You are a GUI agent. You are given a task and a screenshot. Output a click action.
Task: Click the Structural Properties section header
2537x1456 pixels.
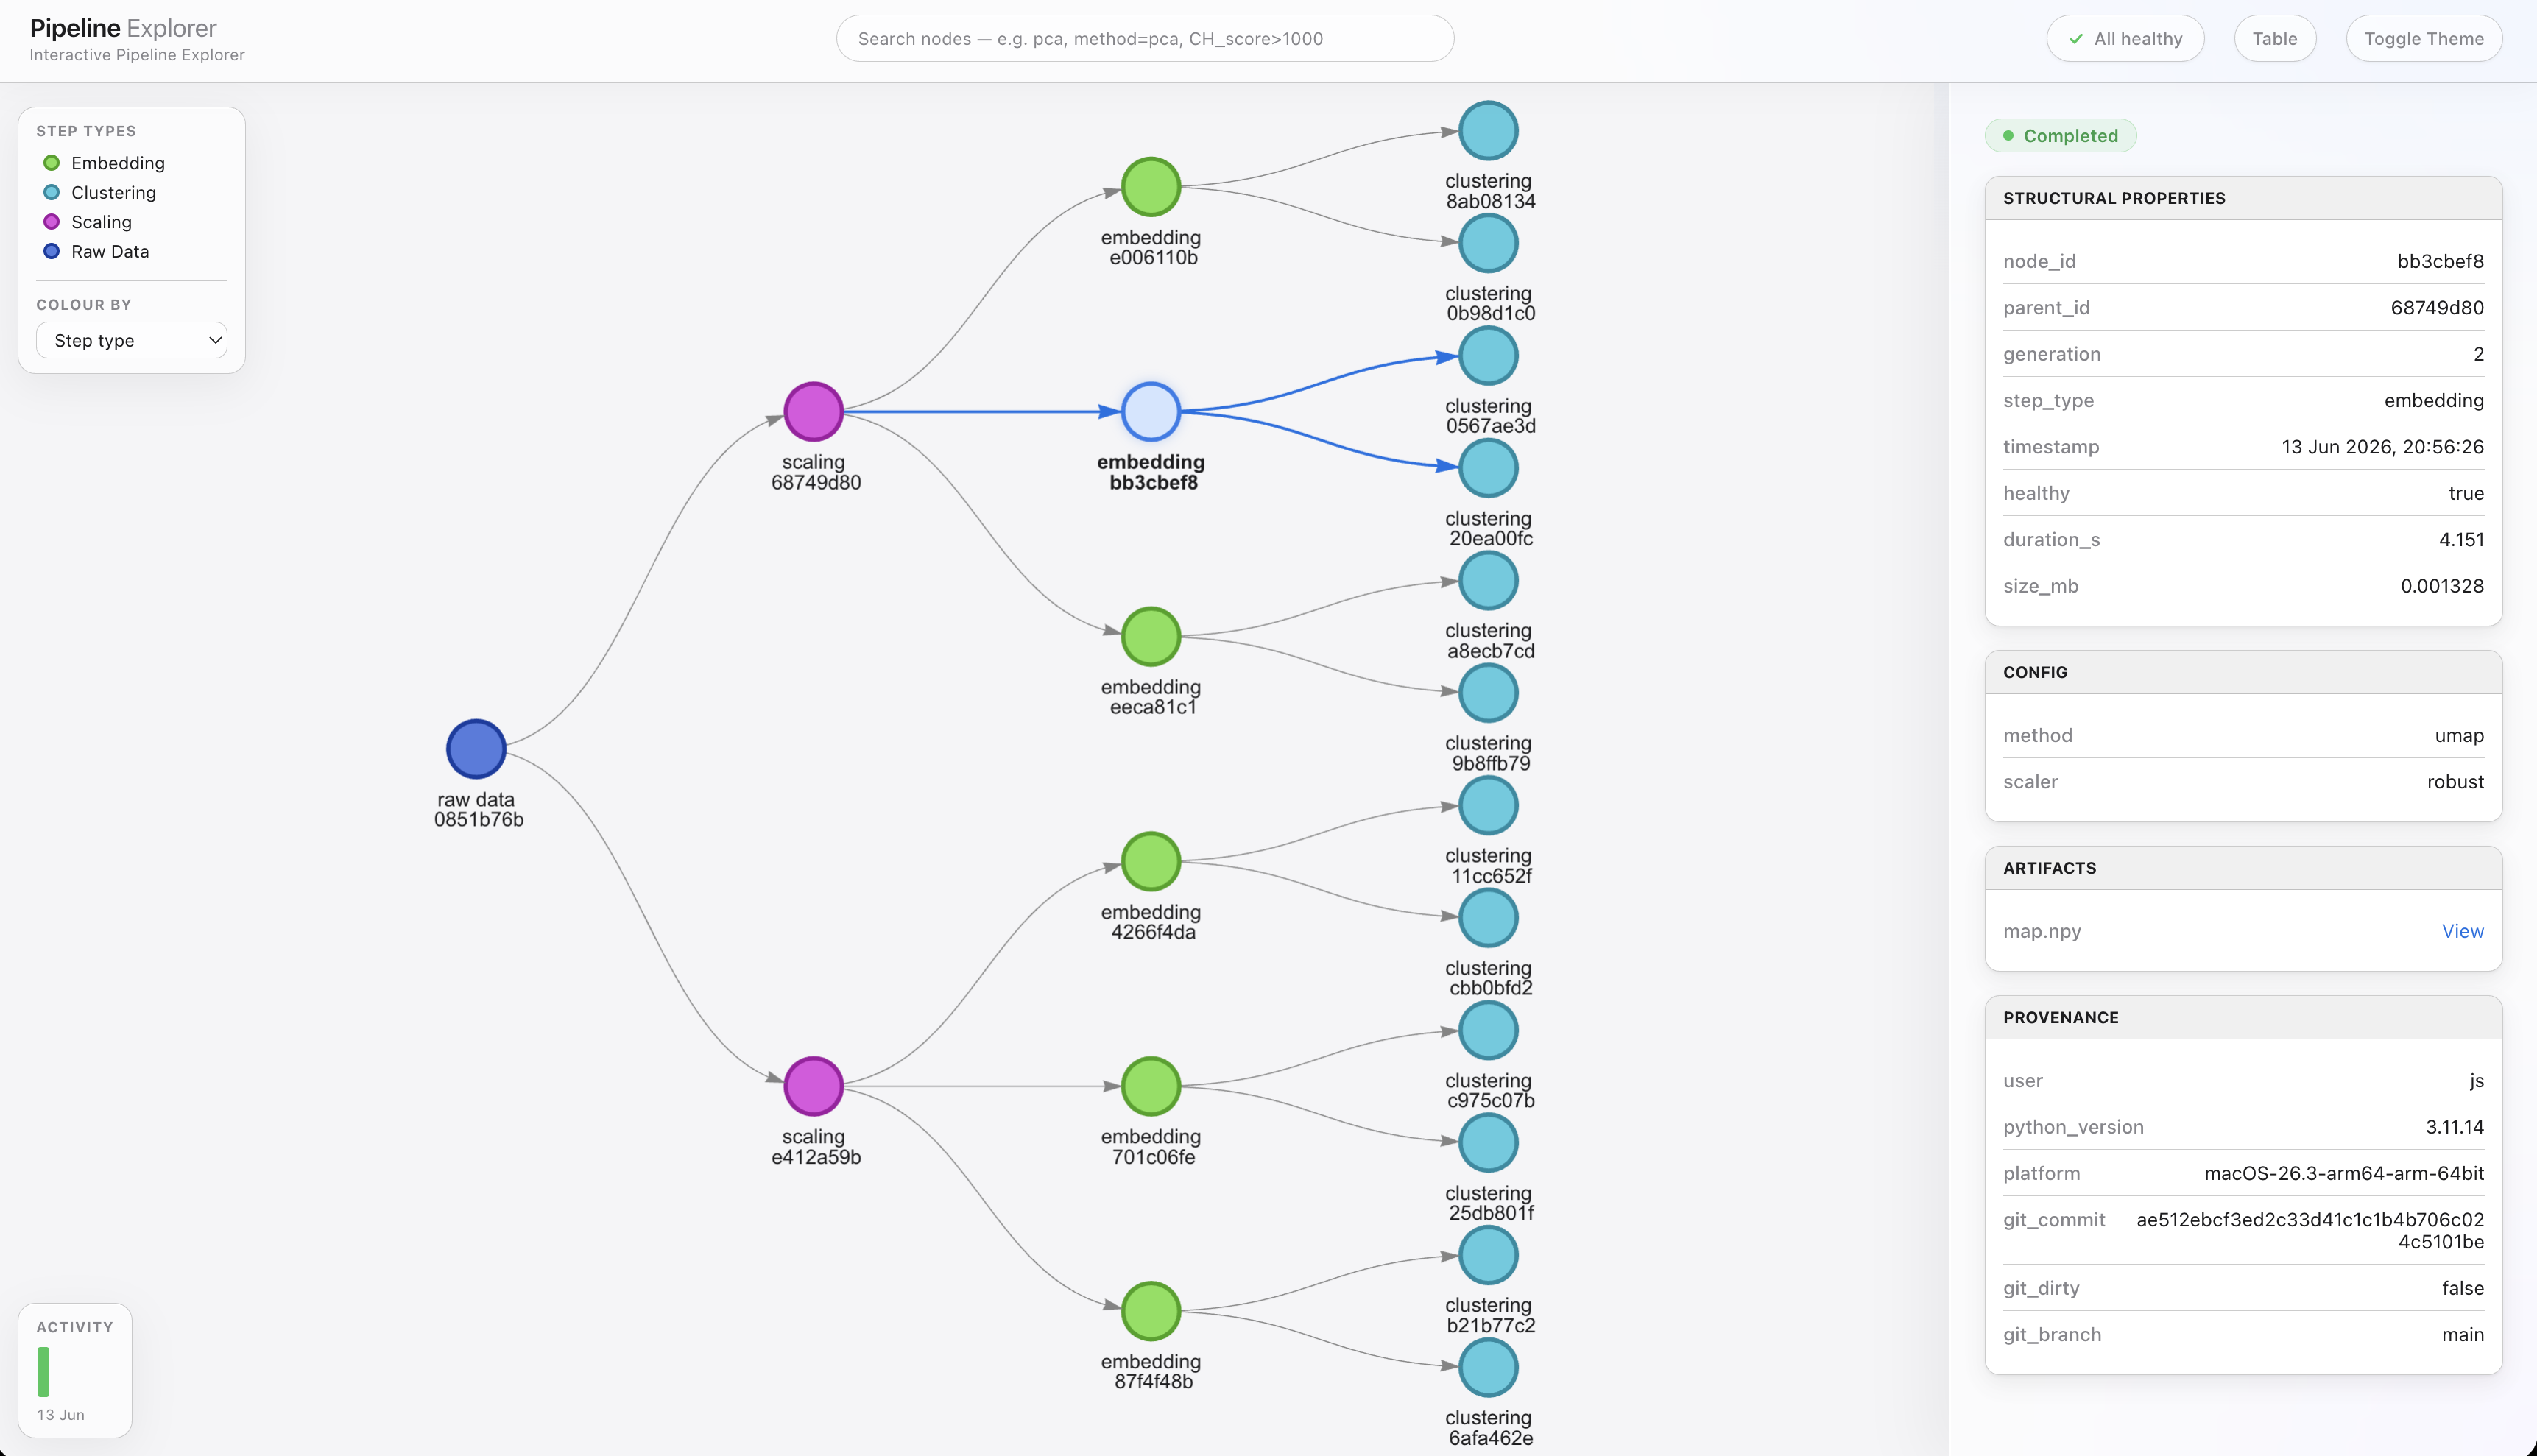pos(2243,198)
